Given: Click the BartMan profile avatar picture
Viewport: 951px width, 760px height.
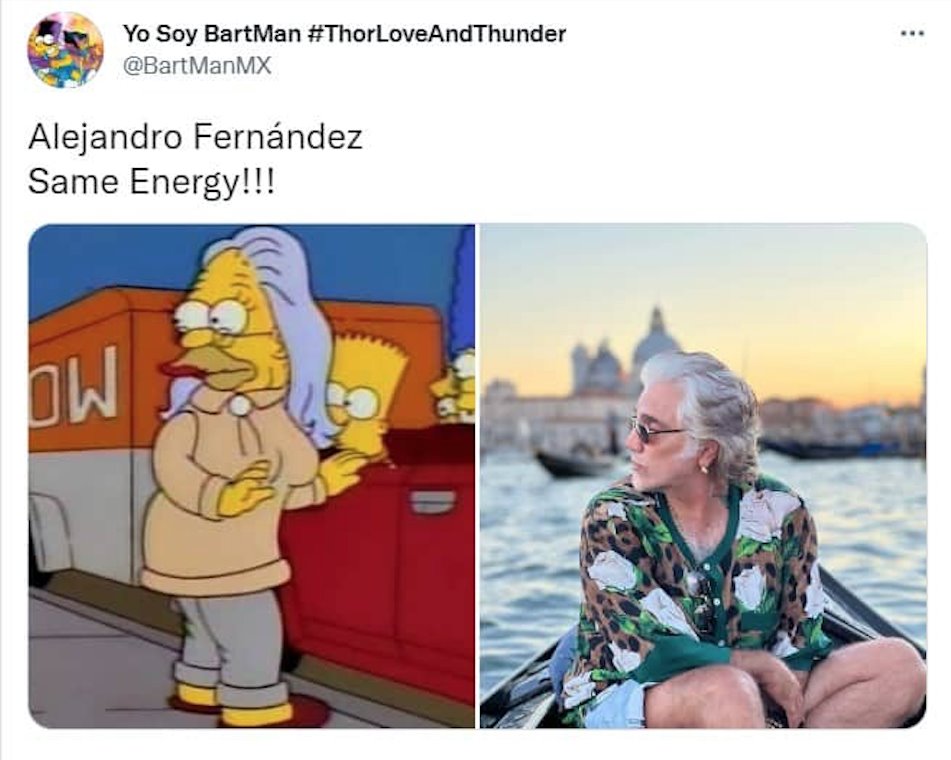Looking at the screenshot, I should coord(66,50).
